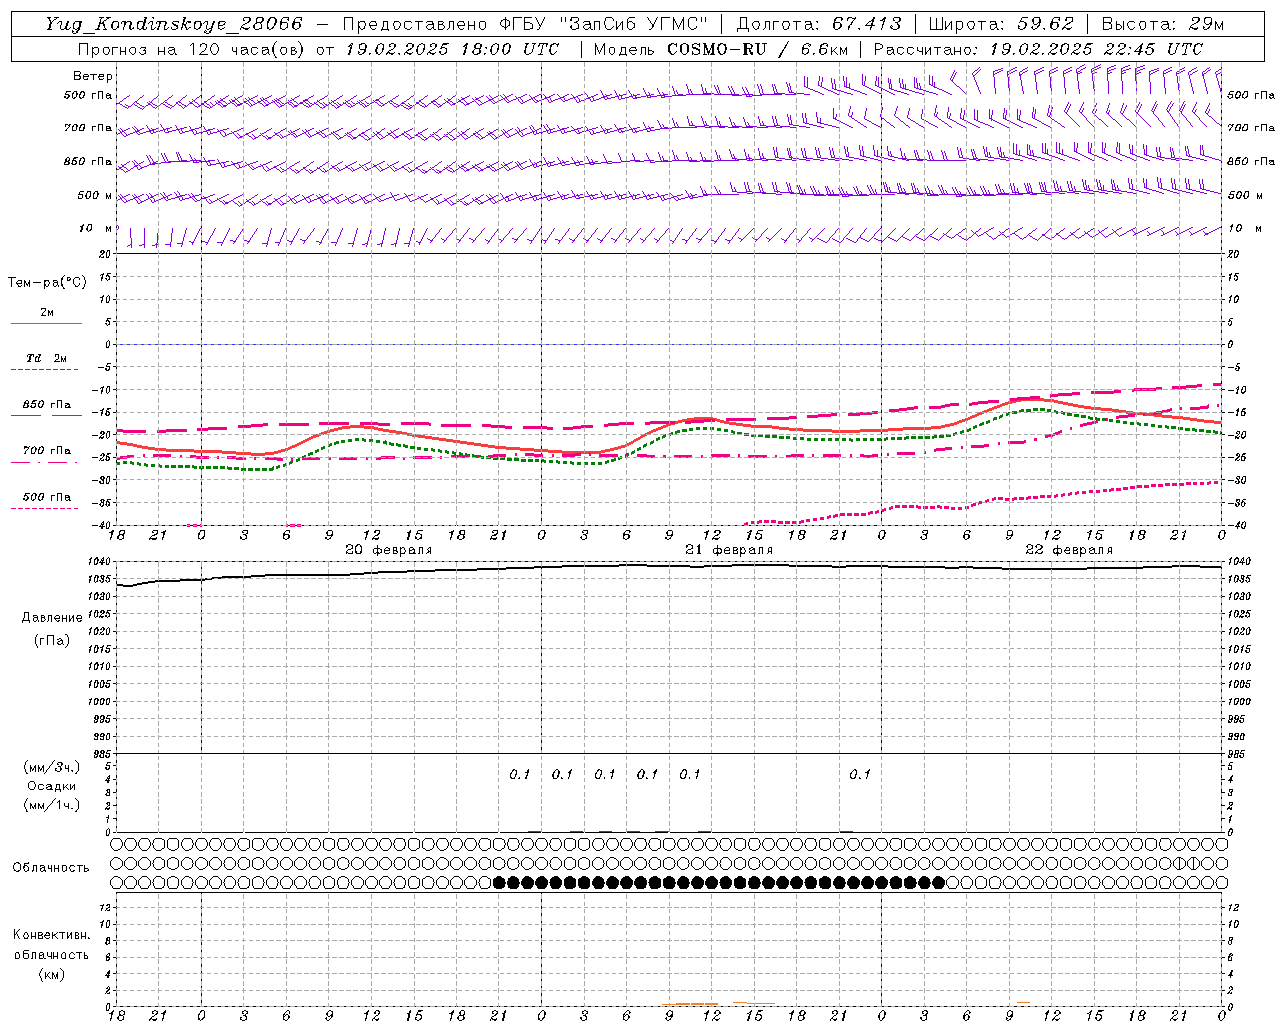The width and height of the screenshot is (1280, 1024).
Task: Select the 'Рассчитано: 19.02.2025 22:45 UTC' timestamp
Action: (1038, 49)
